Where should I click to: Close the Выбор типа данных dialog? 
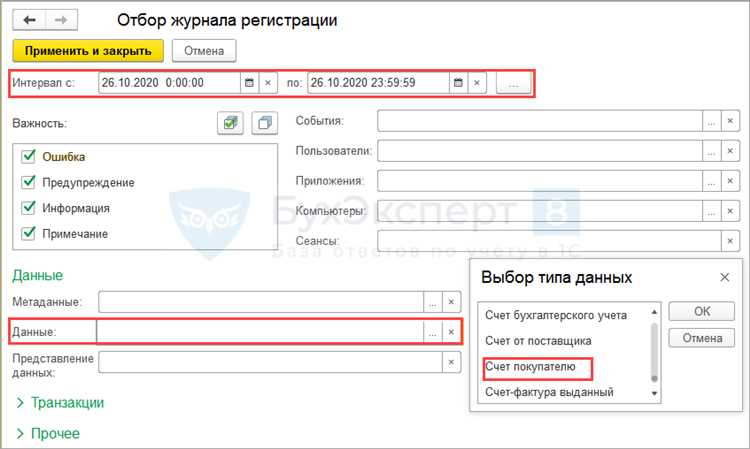725,277
